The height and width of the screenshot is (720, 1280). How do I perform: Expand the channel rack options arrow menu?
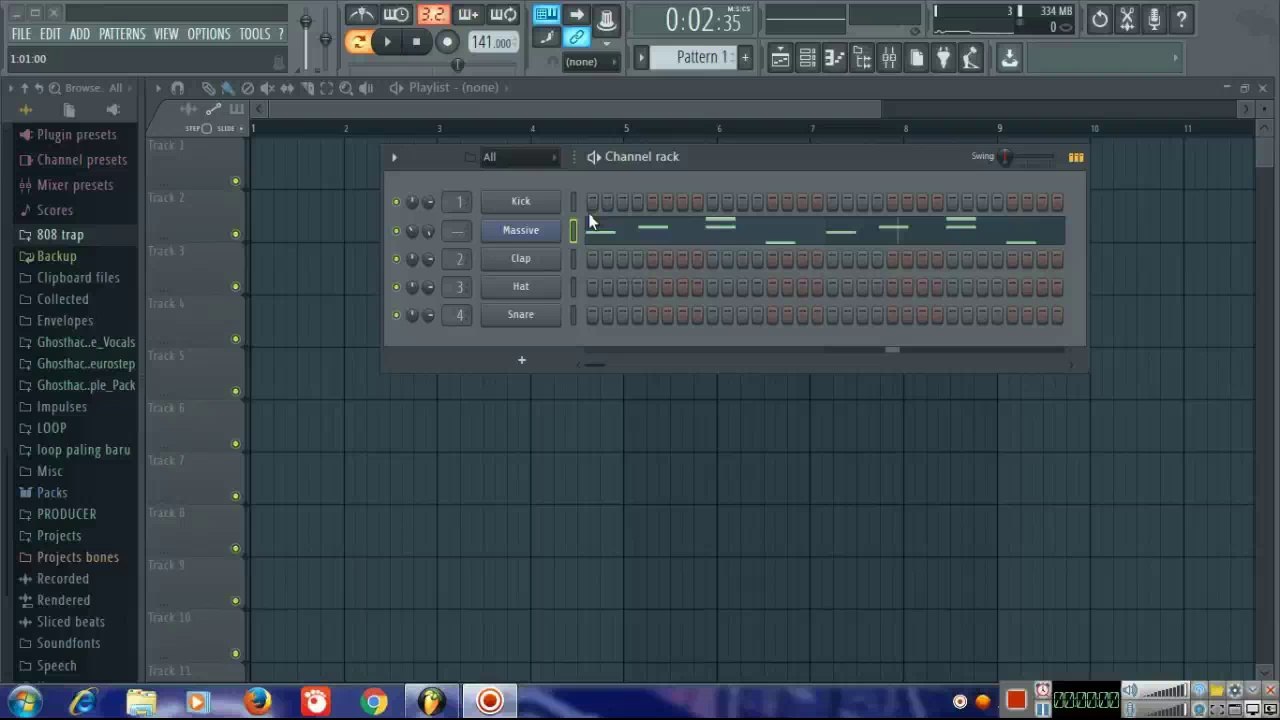tap(394, 157)
